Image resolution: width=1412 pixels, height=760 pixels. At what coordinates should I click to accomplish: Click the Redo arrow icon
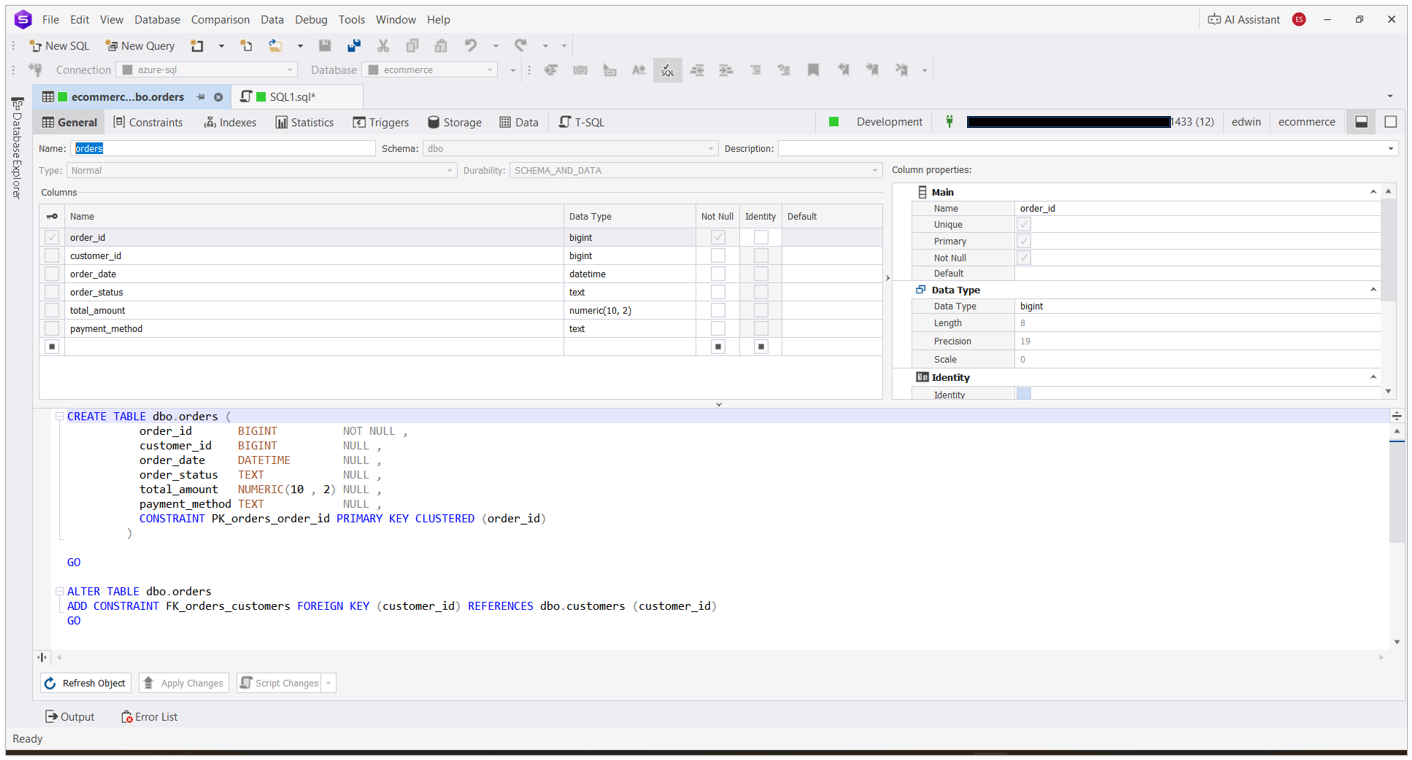(x=521, y=46)
